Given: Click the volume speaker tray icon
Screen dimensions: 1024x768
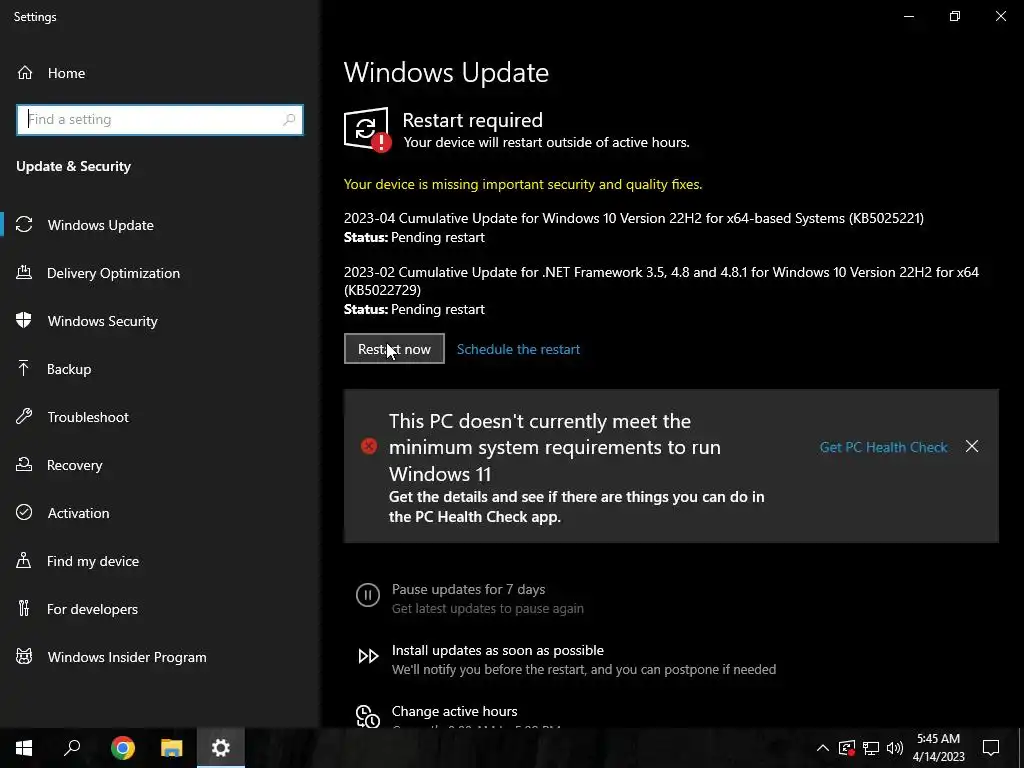Looking at the screenshot, I should [895, 748].
